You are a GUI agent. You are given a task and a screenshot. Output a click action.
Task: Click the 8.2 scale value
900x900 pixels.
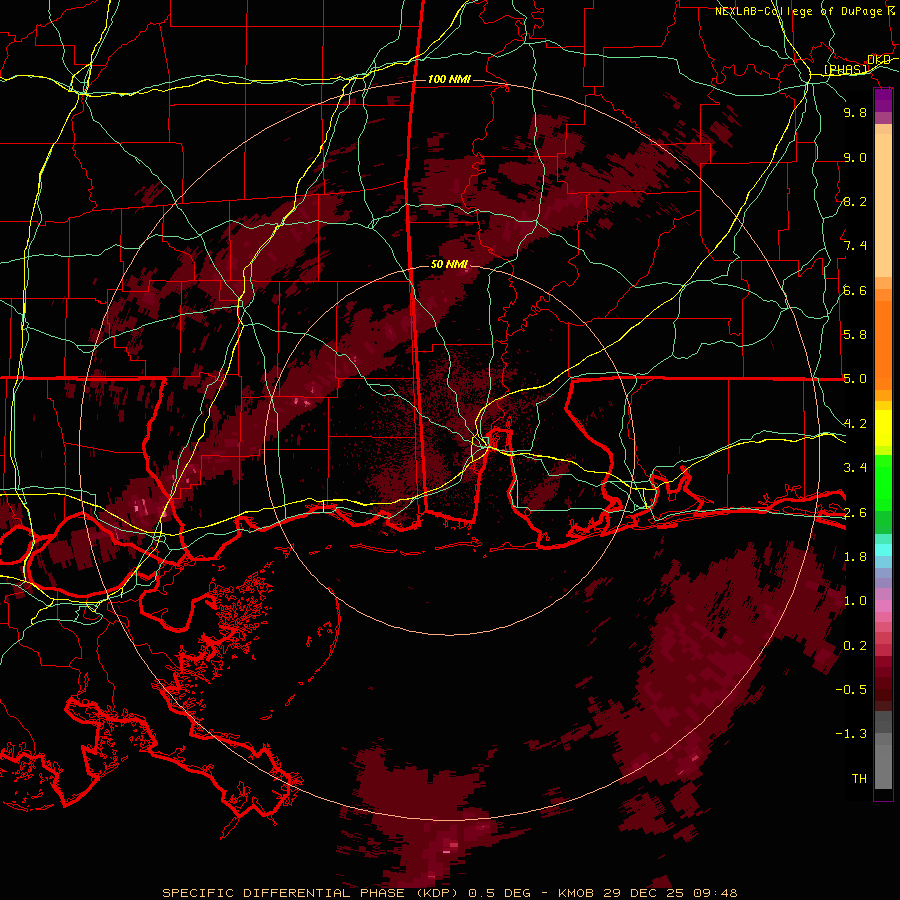coord(855,201)
